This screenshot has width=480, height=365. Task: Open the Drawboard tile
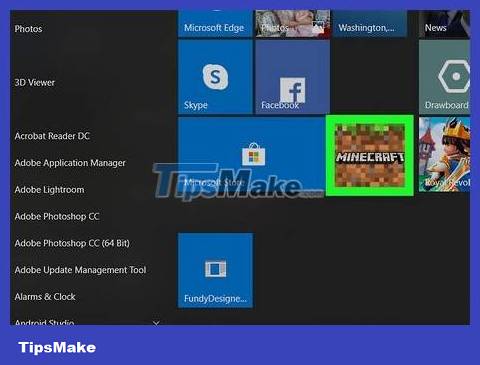(x=444, y=77)
